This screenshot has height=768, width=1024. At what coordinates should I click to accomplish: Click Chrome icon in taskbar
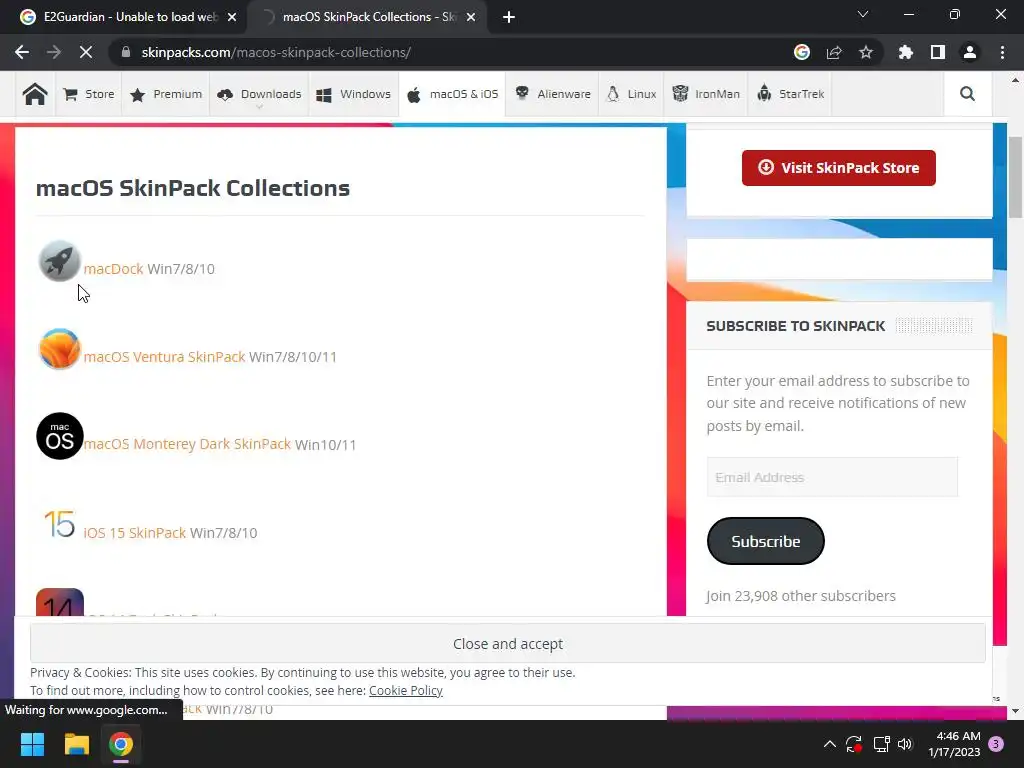(121, 744)
